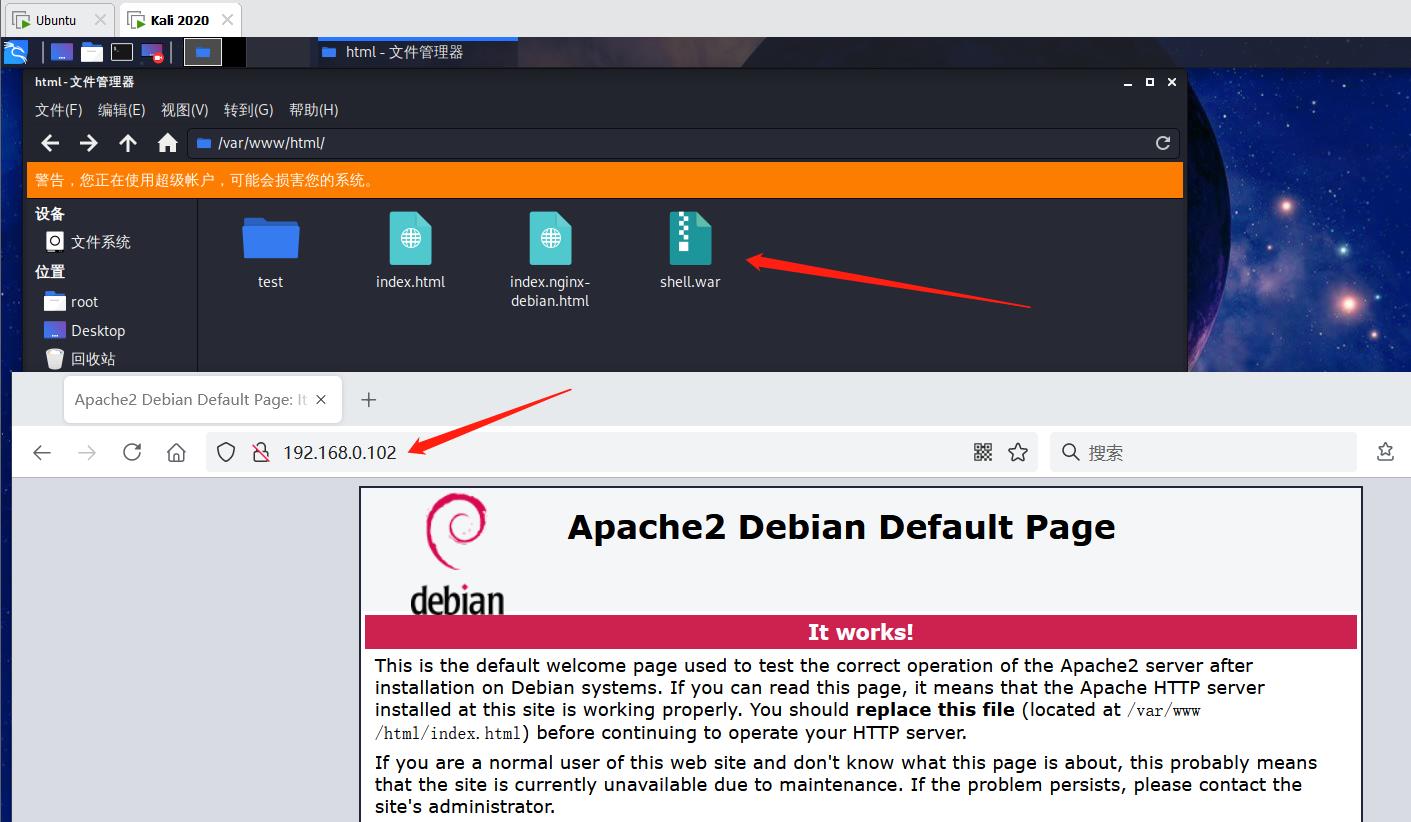Go to home folder in file manager
The height and width of the screenshot is (822, 1411).
point(167,143)
